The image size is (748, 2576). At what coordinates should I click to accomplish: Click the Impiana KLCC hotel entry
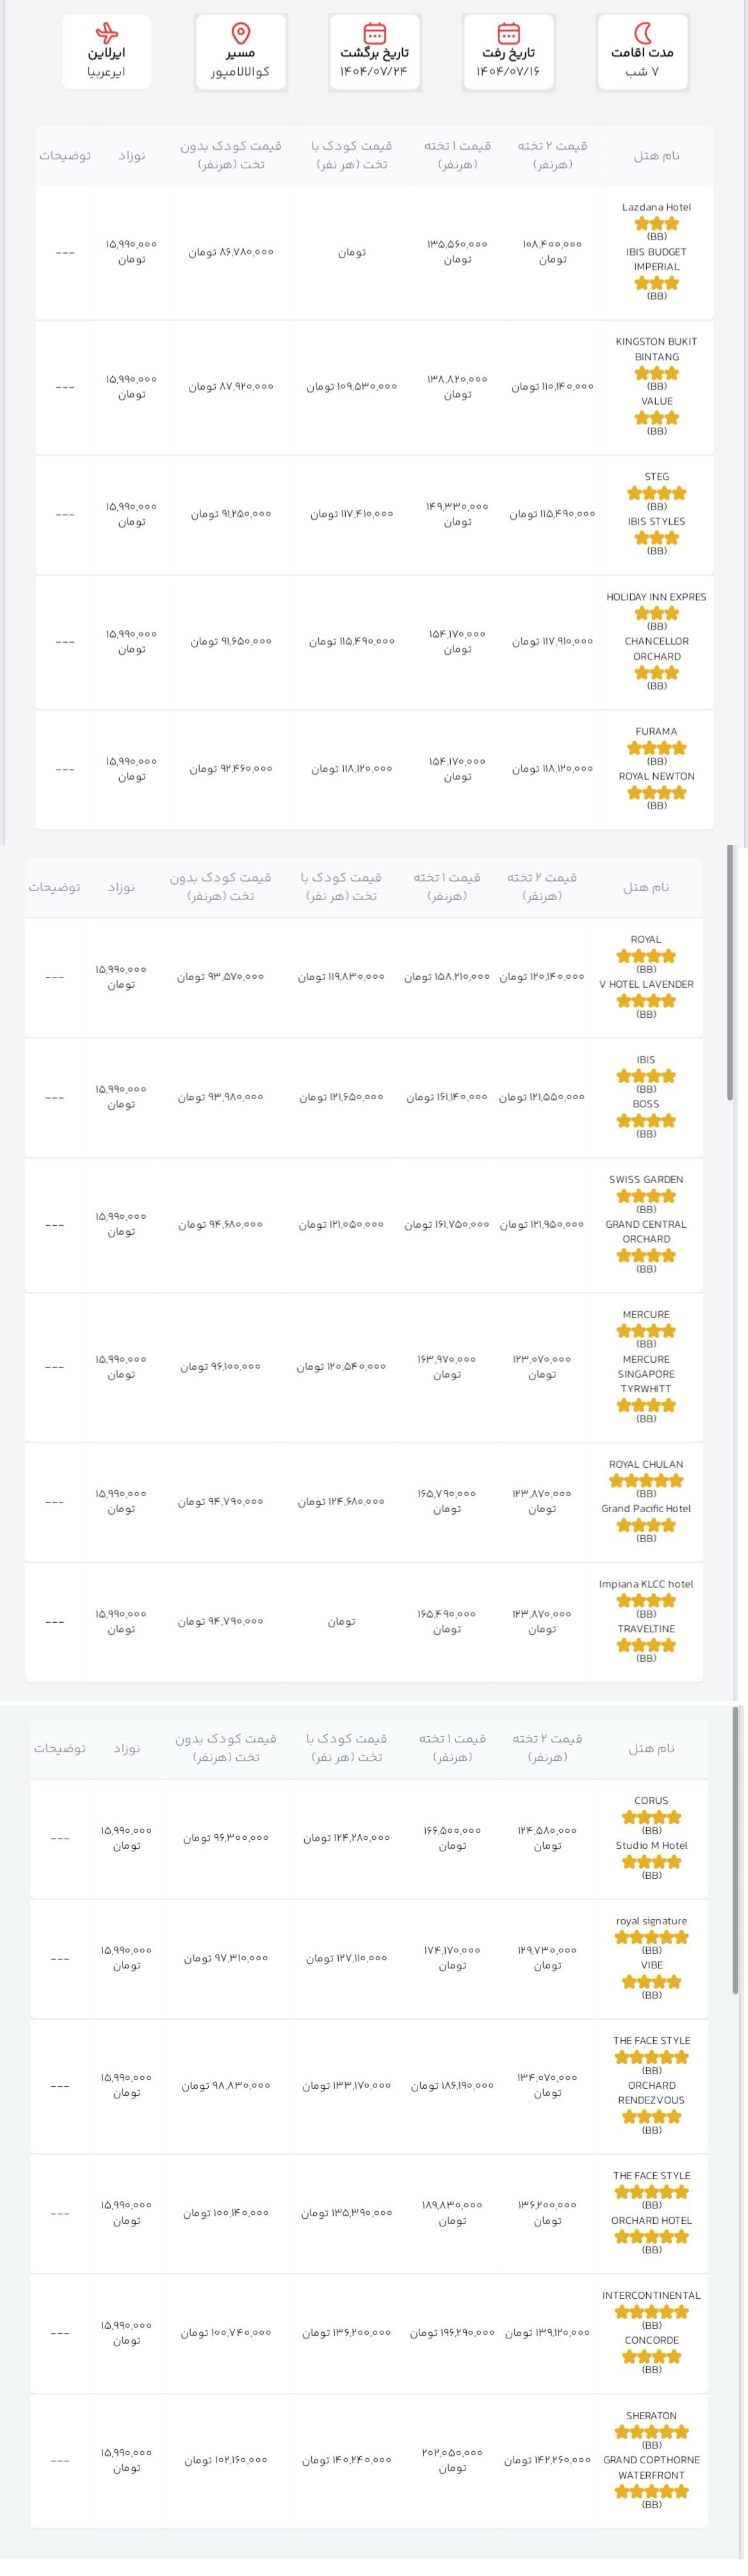(646, 1584)
